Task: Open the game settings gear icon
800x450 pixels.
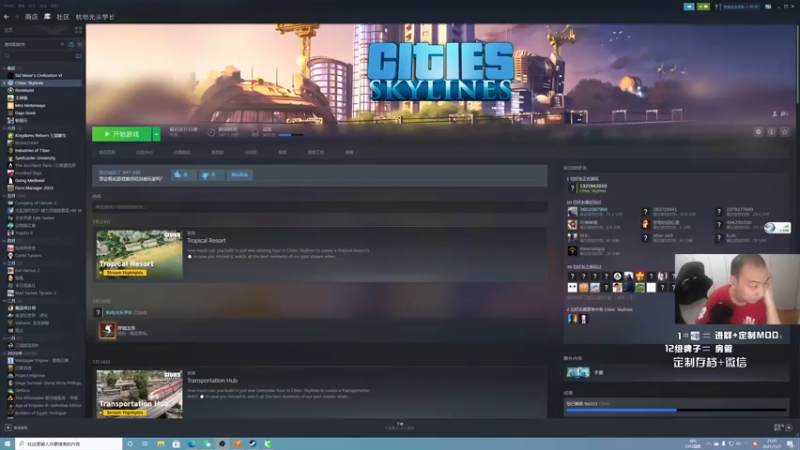Action: pos(758,132)
